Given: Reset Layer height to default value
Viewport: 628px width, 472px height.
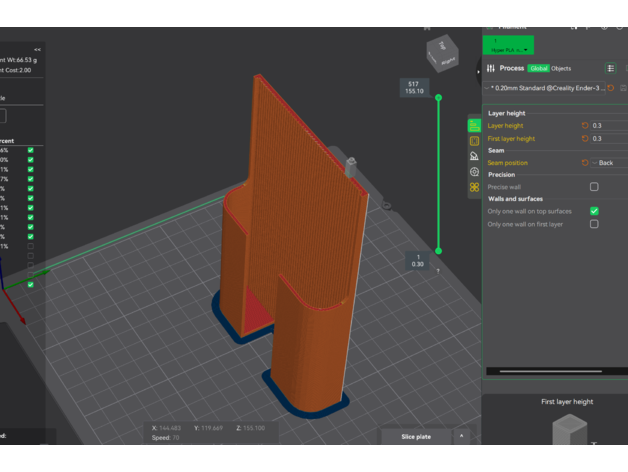Looking at the screenshot, I should [585, 126].
